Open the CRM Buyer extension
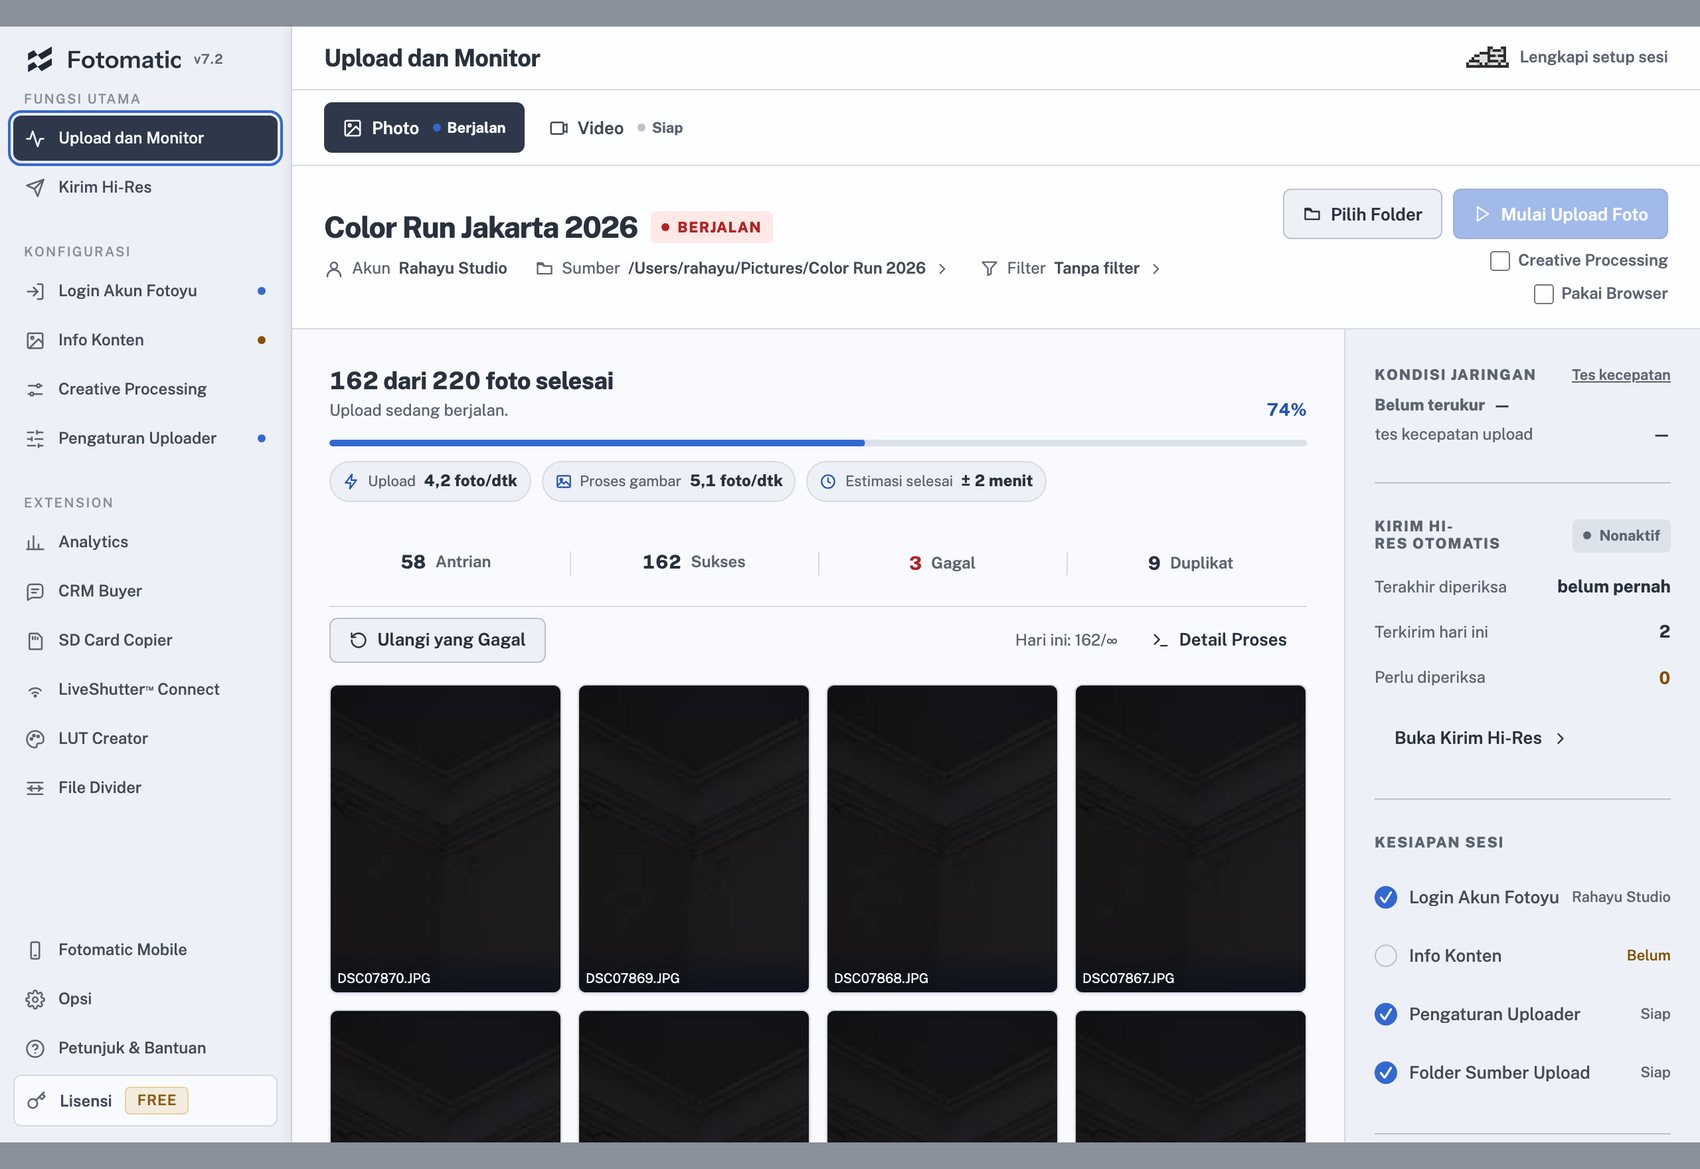The width and height of the screenshot is (1700, 1169). 145,591
